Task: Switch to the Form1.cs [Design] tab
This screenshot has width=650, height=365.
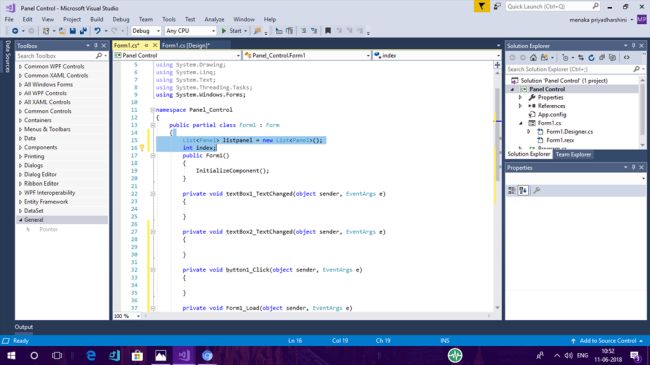Action: (x=186, y=45)
